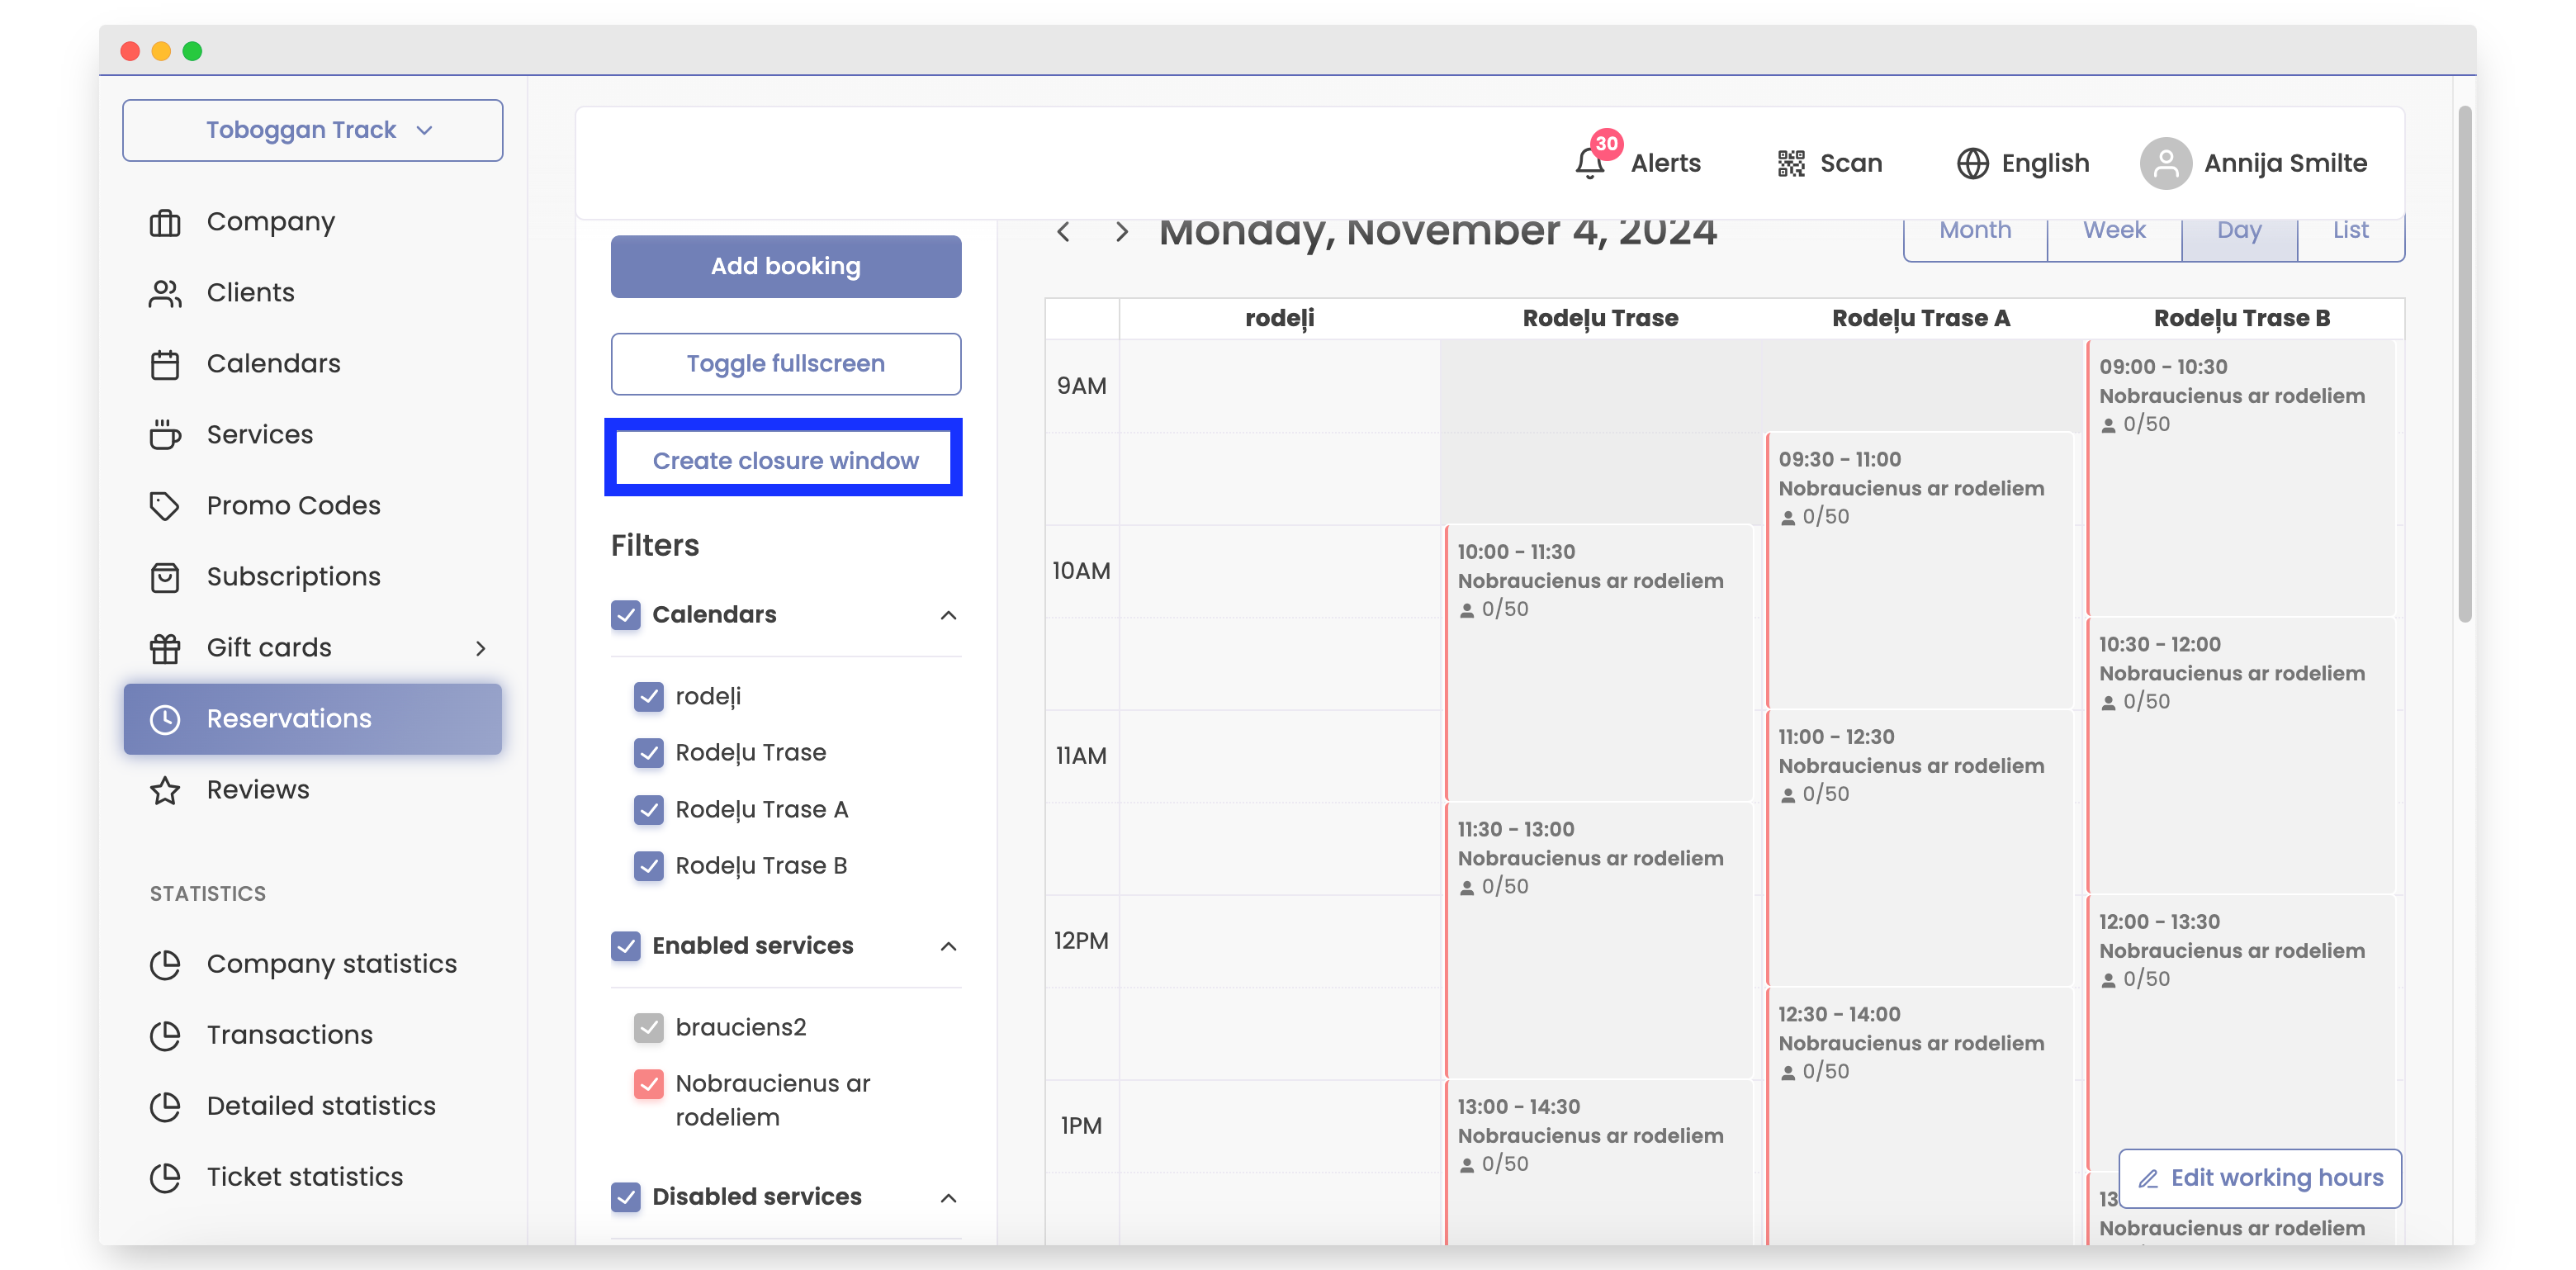Click the Annija Smilte avatar icon
This screenshot has width=2576, height=1270.
tap(2165, 163)
